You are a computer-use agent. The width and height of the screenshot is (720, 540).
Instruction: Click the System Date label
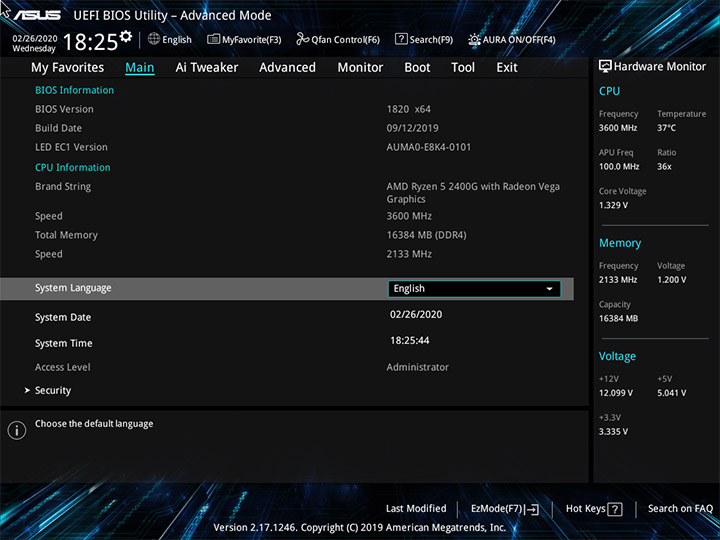pyautogui.click(x=63, y=317)
